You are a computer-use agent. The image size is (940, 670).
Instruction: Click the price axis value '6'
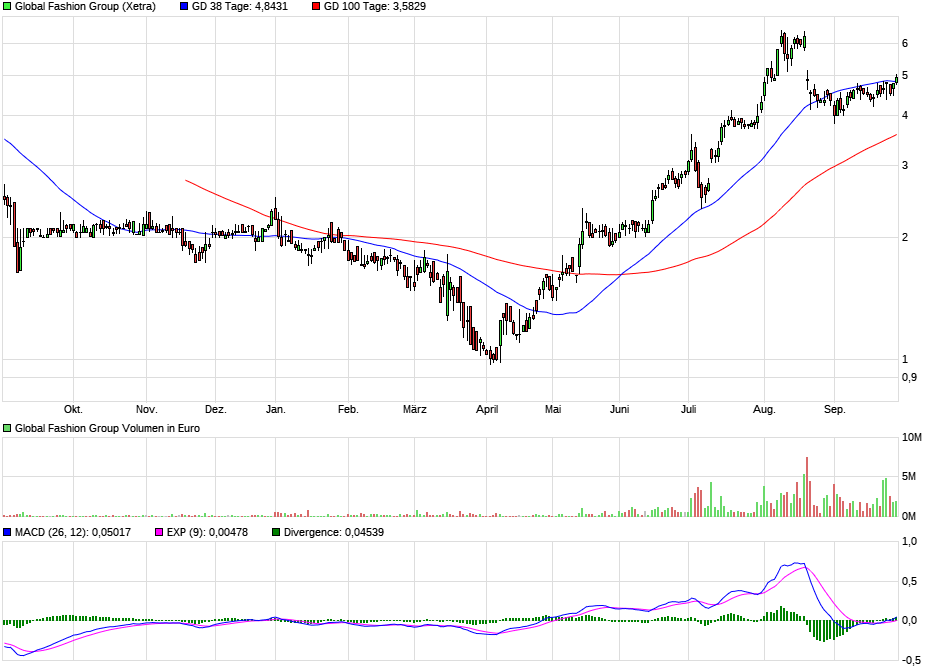(905, 44)
